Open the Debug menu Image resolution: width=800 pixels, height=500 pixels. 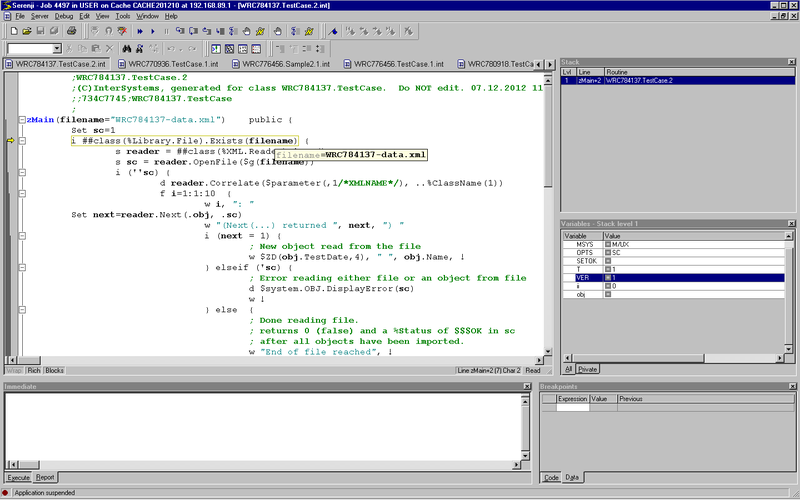tap(64, 17)
